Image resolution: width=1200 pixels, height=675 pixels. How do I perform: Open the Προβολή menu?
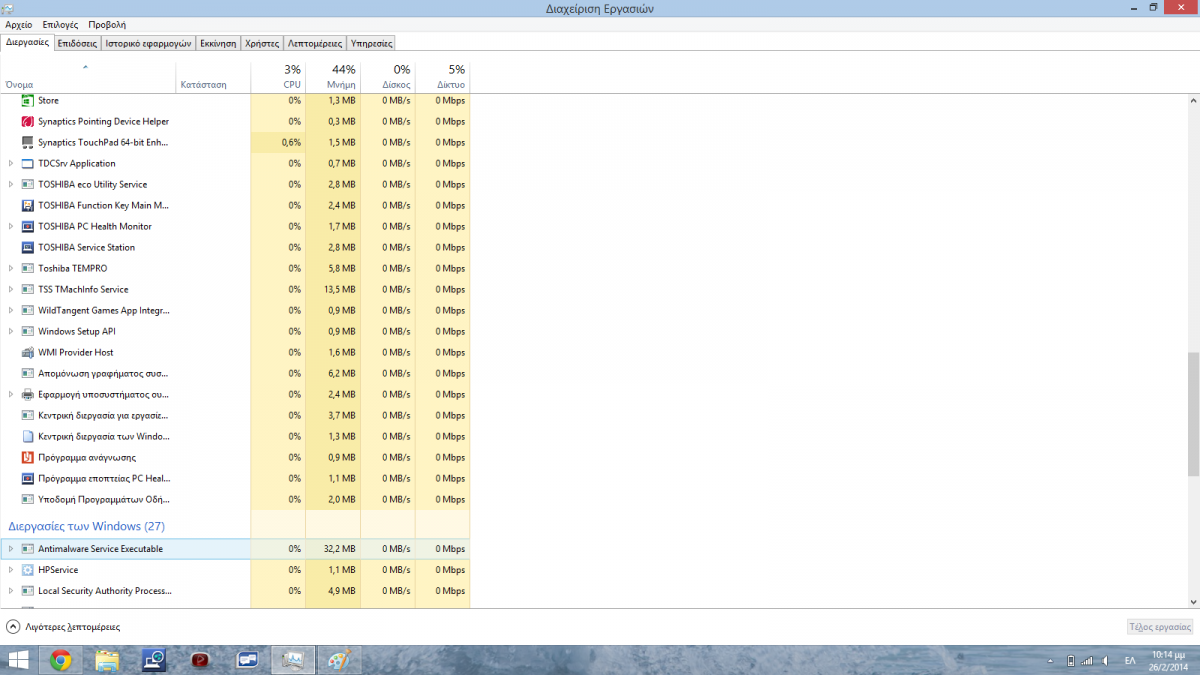click(107, 24)
